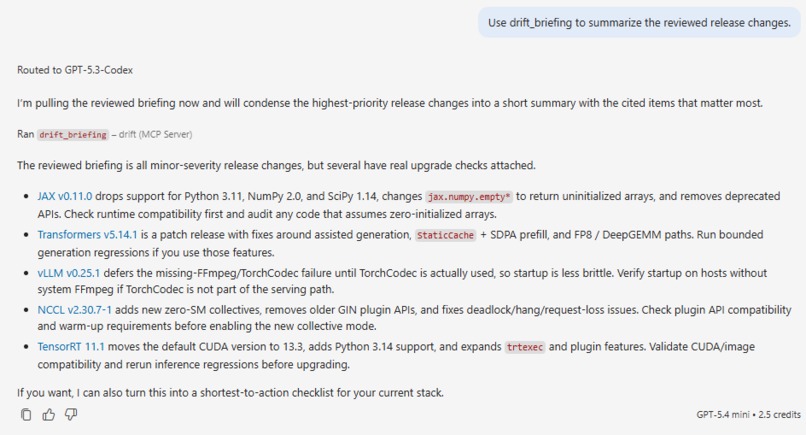Open the NCCL v2.30.7-1 link
Viewport: 806px width, 435px height.
(x=75, y=310)
